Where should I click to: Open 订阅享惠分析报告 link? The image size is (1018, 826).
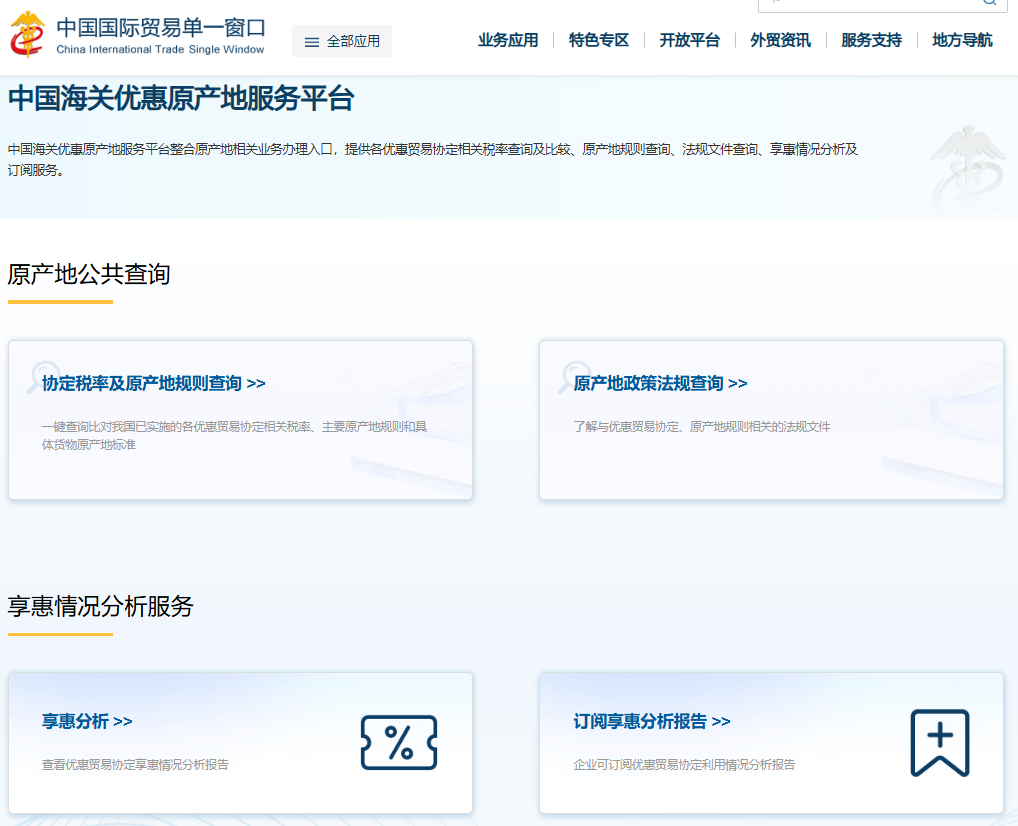(652, 721)
